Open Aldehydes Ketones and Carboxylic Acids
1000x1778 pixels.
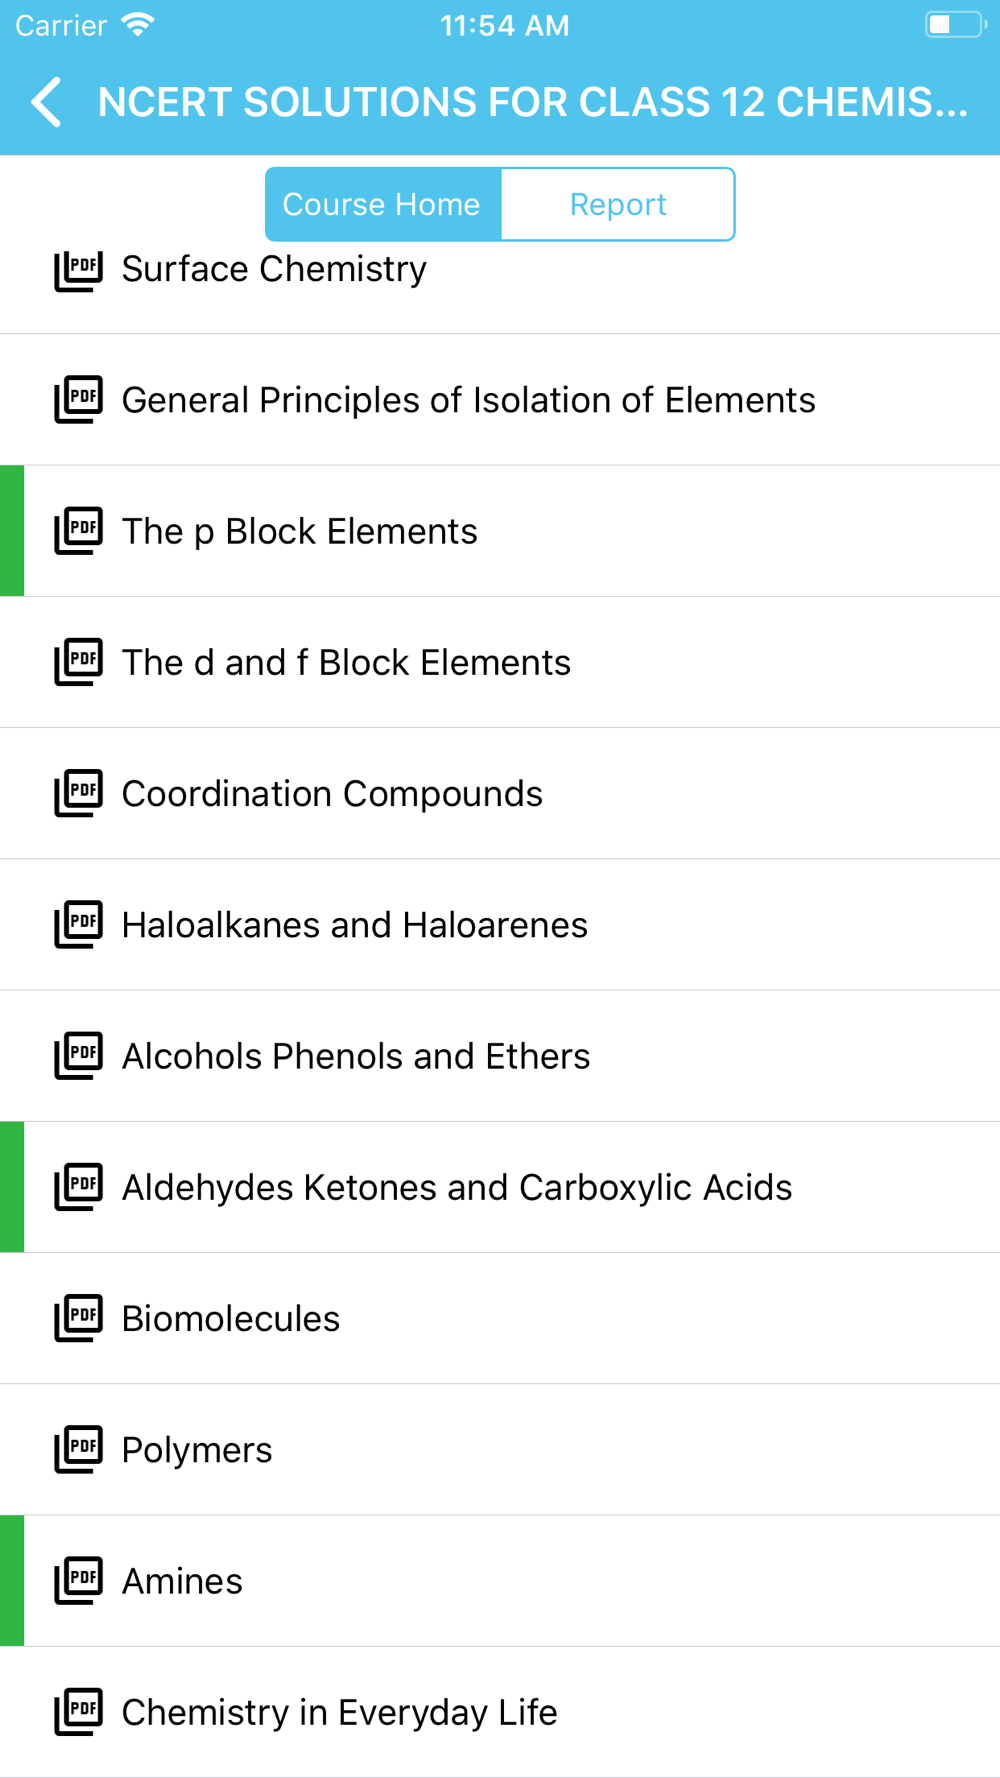[x=500, y=1187]
